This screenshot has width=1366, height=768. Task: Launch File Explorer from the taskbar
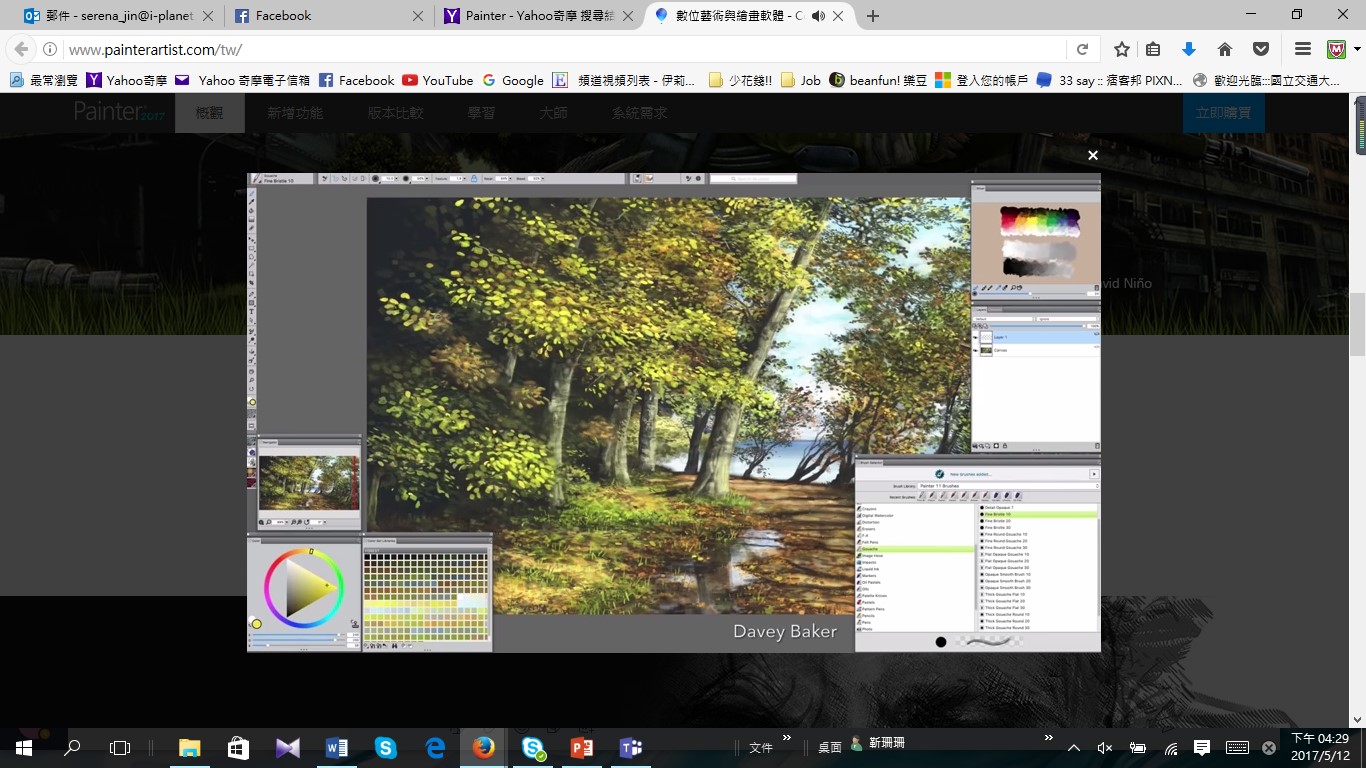coord(189,747)
